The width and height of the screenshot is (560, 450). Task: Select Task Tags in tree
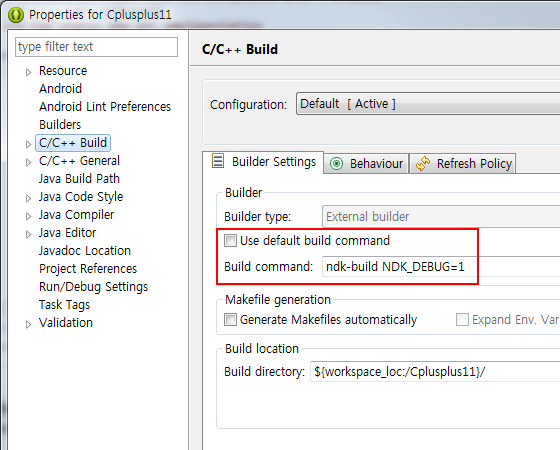[x=64, y=305]
